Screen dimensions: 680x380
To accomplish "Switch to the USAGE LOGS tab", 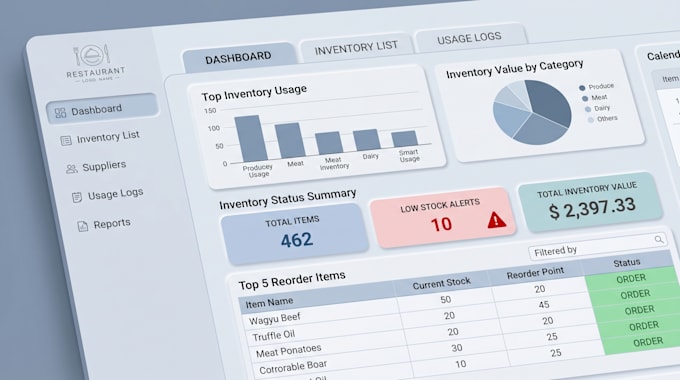I will tap(469, 38).
